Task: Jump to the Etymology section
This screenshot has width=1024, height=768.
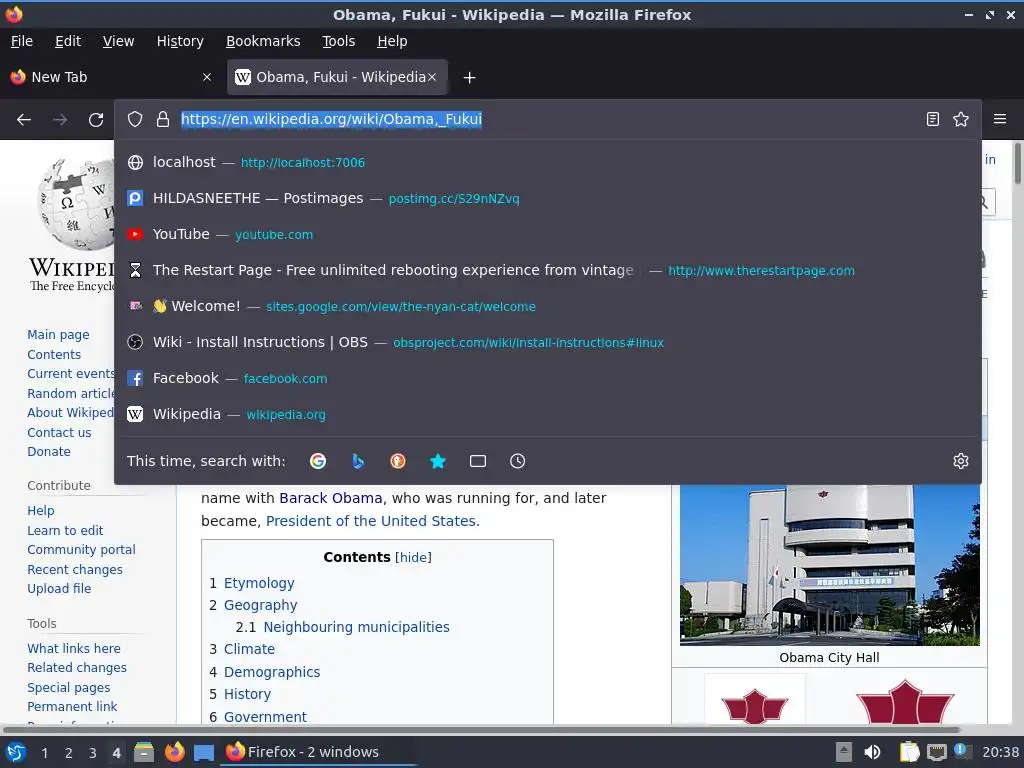Action: 259,583
